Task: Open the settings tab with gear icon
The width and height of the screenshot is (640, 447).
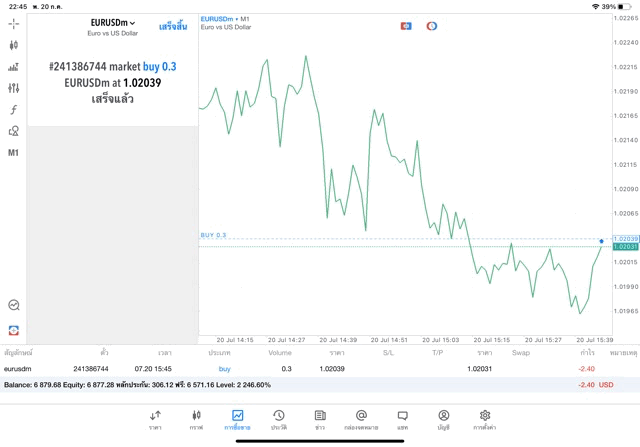Action: [485, 420]
